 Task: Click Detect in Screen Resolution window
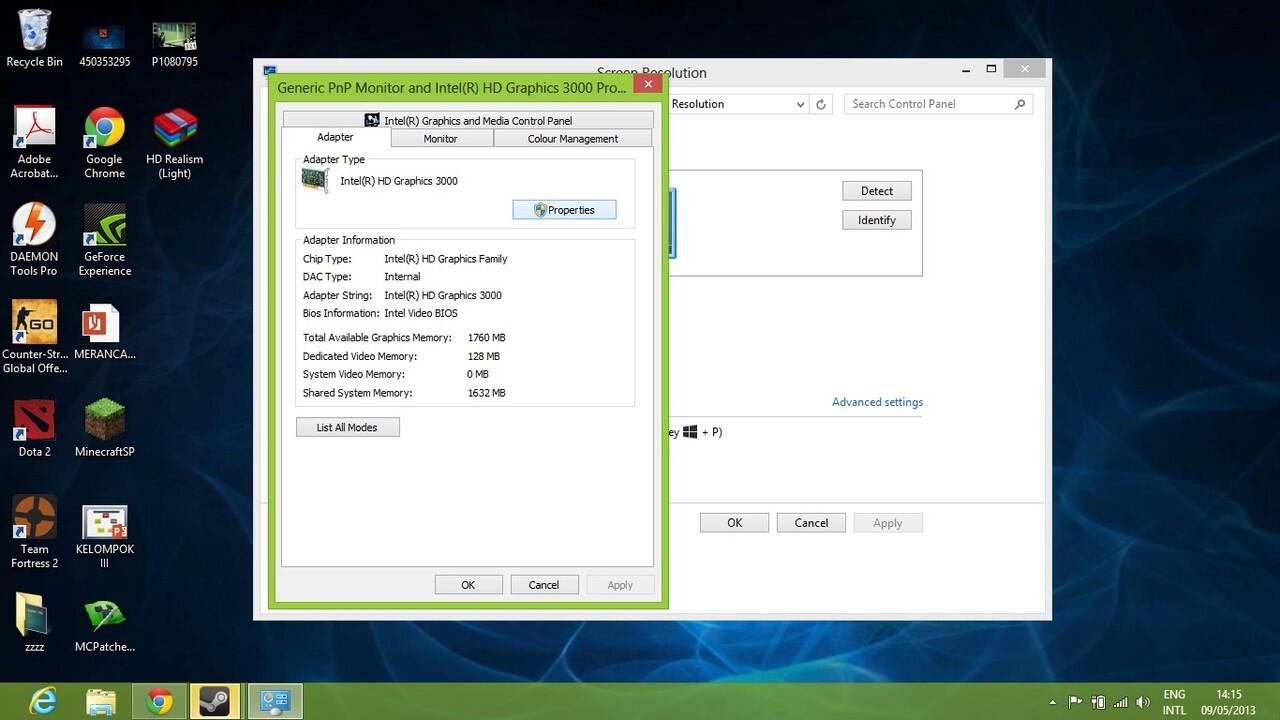point(877,191)
